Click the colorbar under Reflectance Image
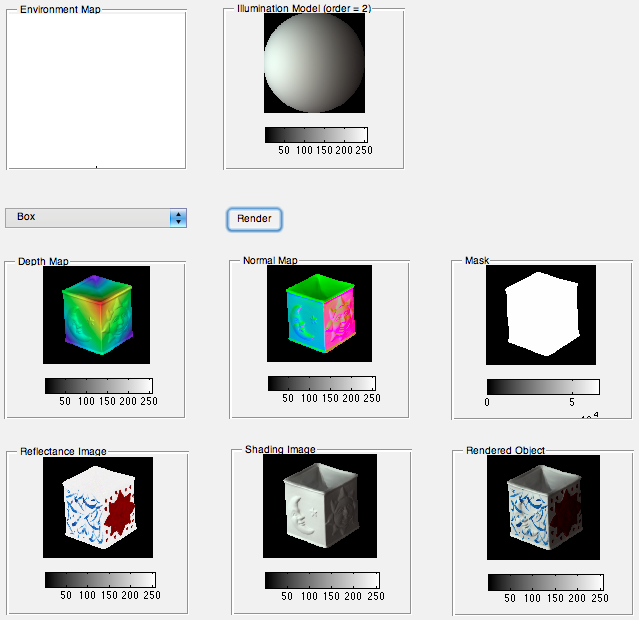The width and height of the screenshot is (639, 620). click(100, 580)
